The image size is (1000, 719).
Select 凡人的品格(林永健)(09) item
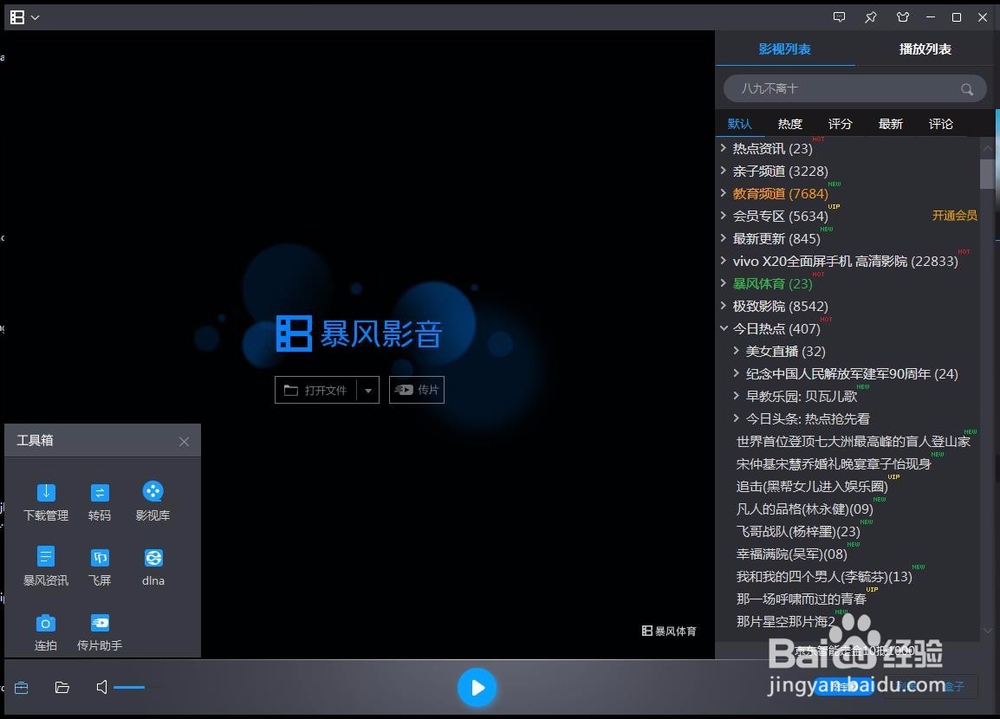click(805, 508)
